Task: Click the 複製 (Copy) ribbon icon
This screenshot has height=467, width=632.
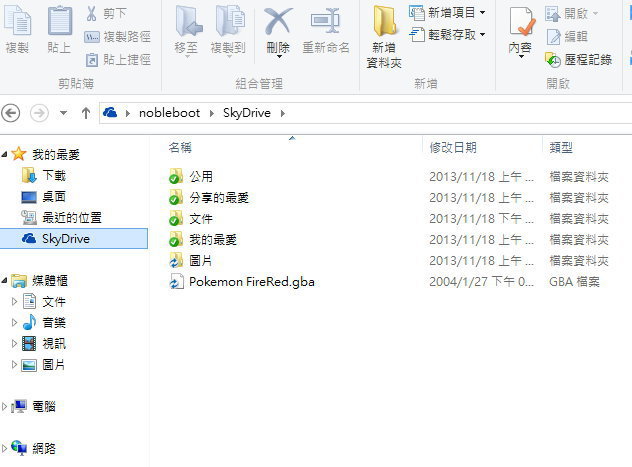Action: pos(17,20)
